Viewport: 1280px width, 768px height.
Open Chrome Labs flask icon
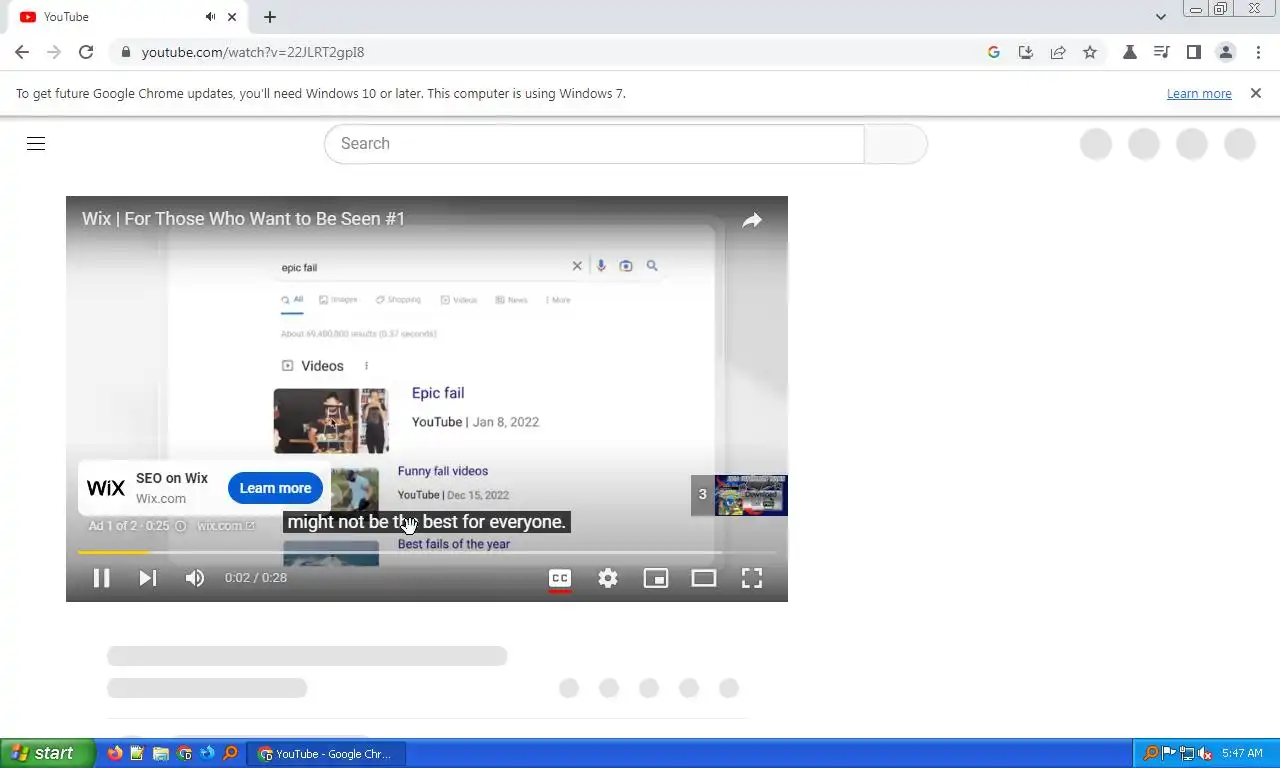(1130, 52)
